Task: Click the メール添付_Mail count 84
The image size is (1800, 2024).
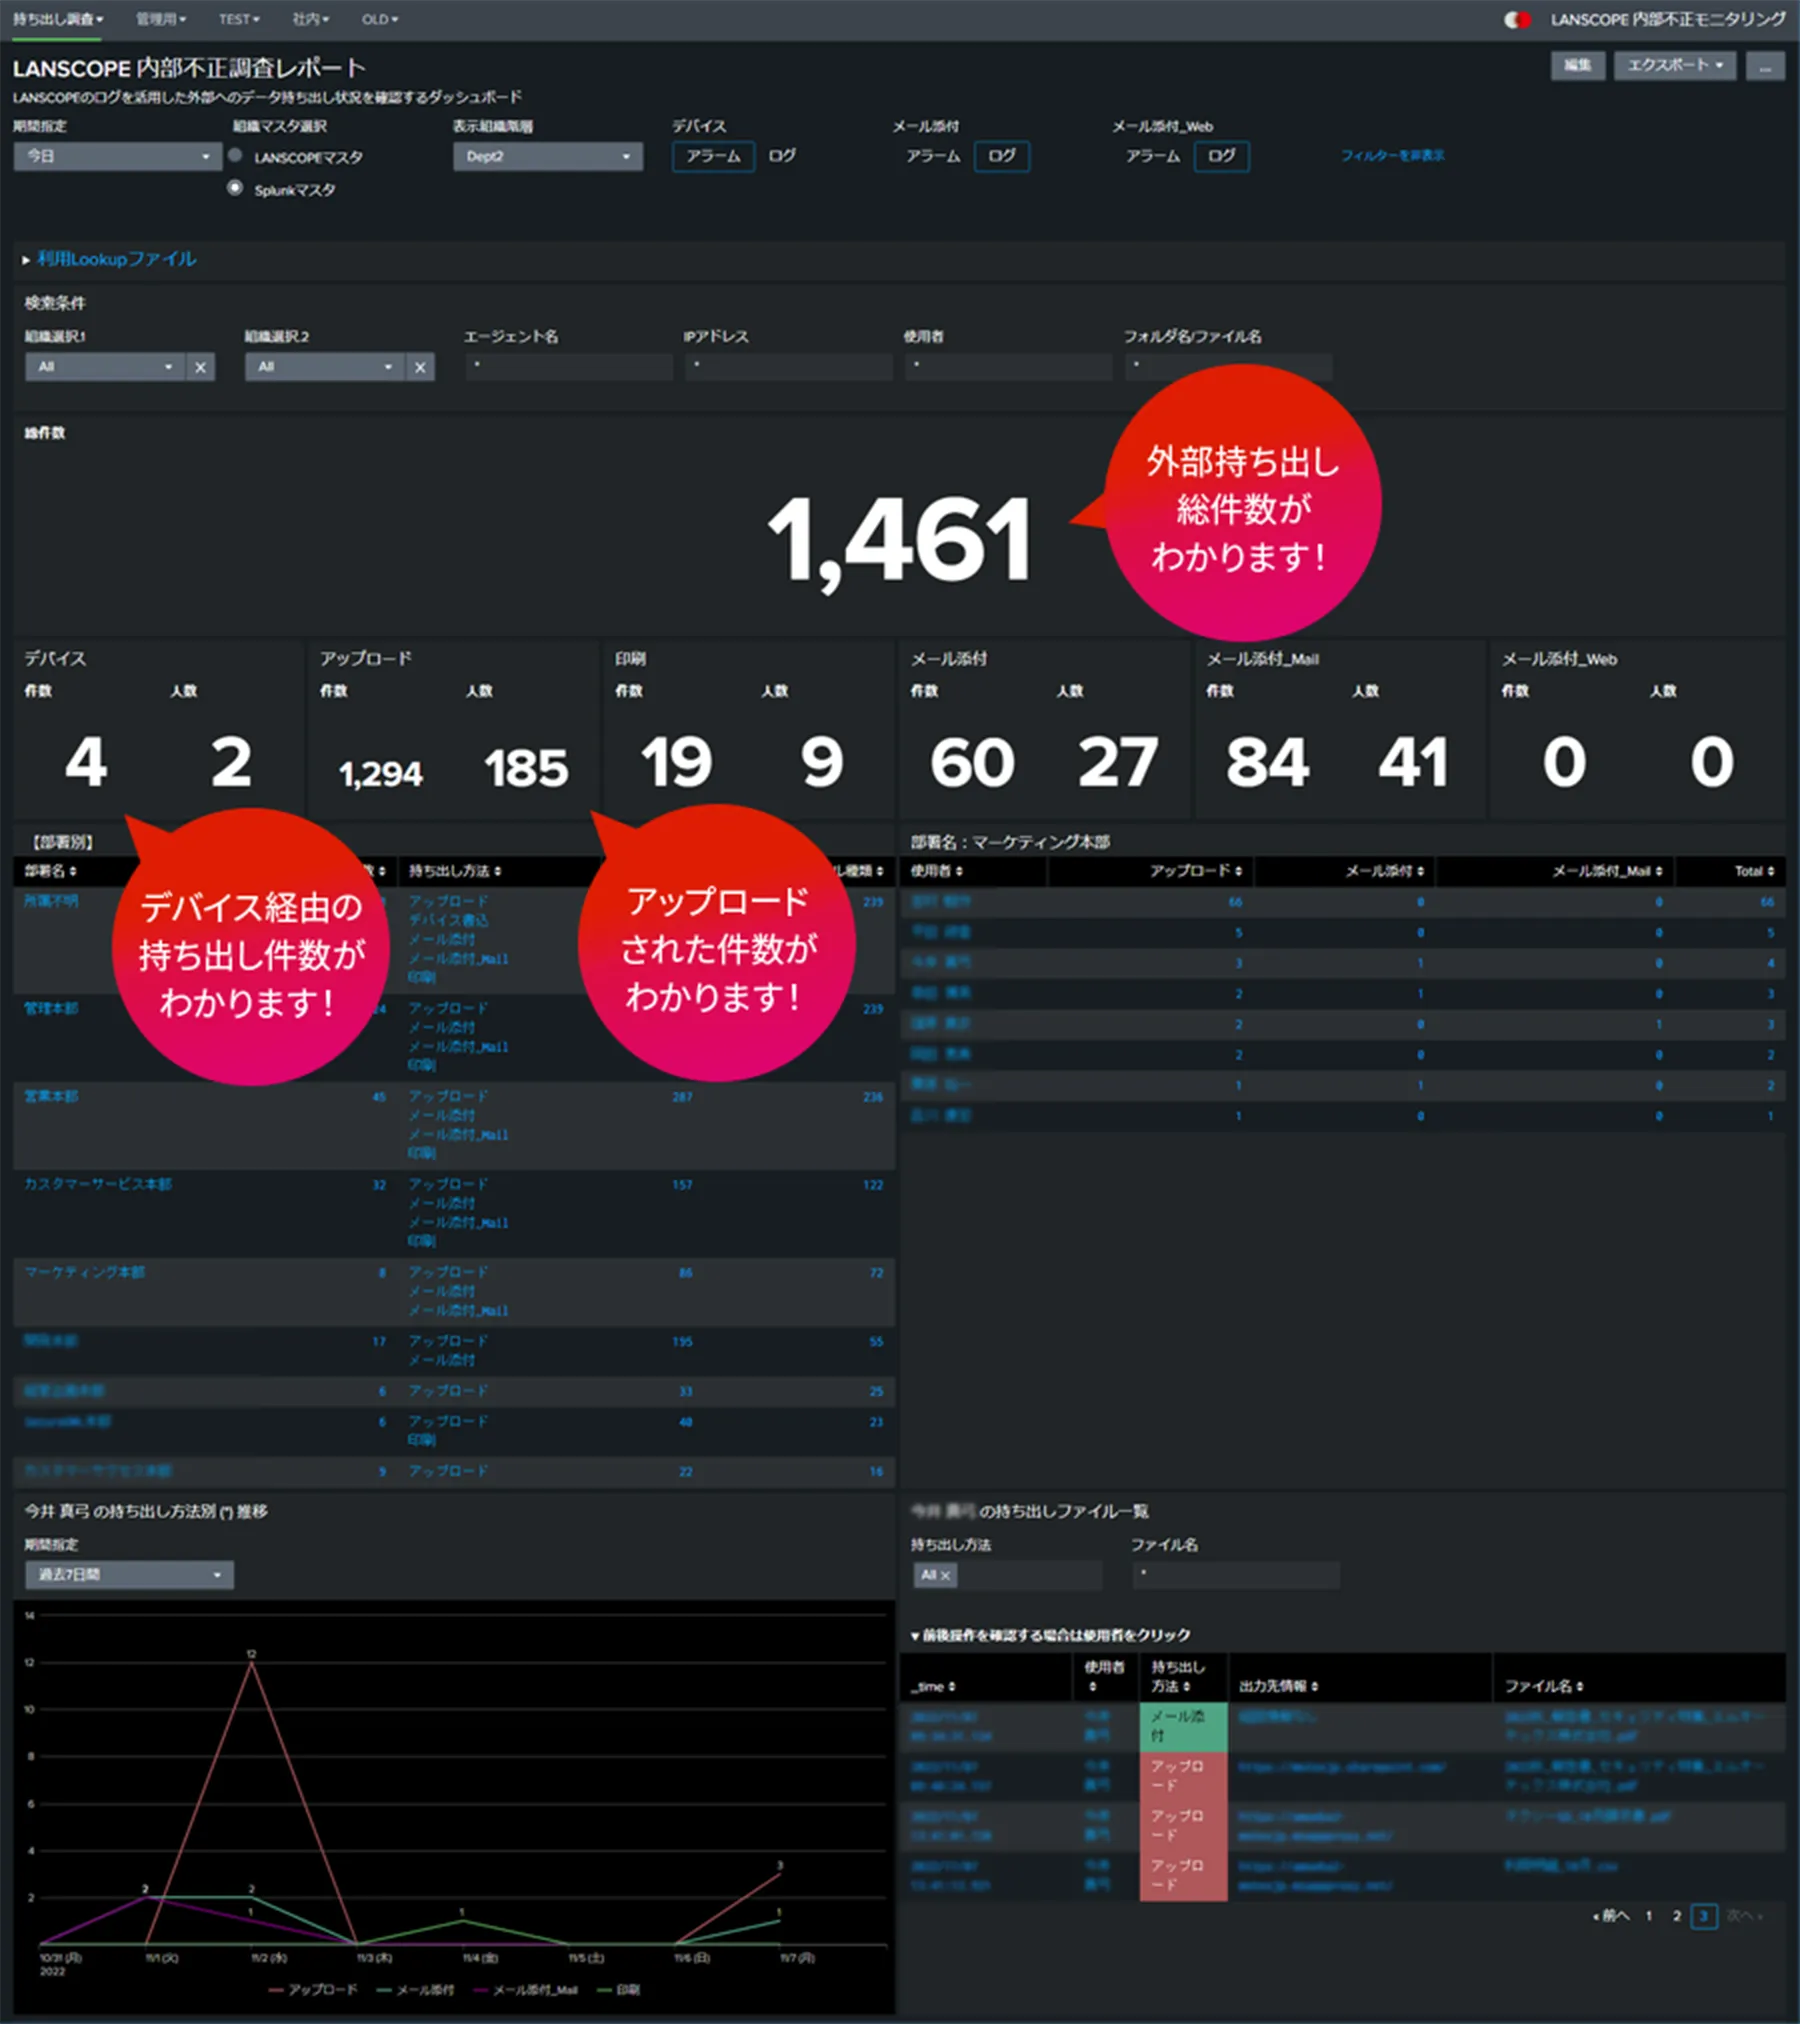Action: click(x=1267, y=762)
